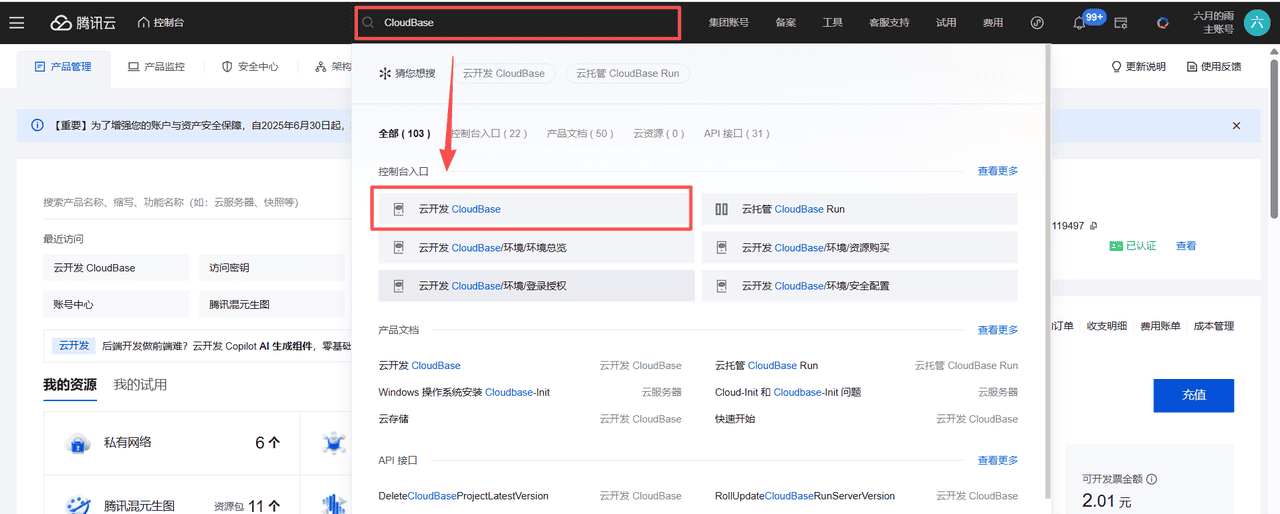This screenshot has height=514, width=1280.
Task: Open Cloud-Init 和 Cloudbase-Init 问题 document
Action: 788,392
